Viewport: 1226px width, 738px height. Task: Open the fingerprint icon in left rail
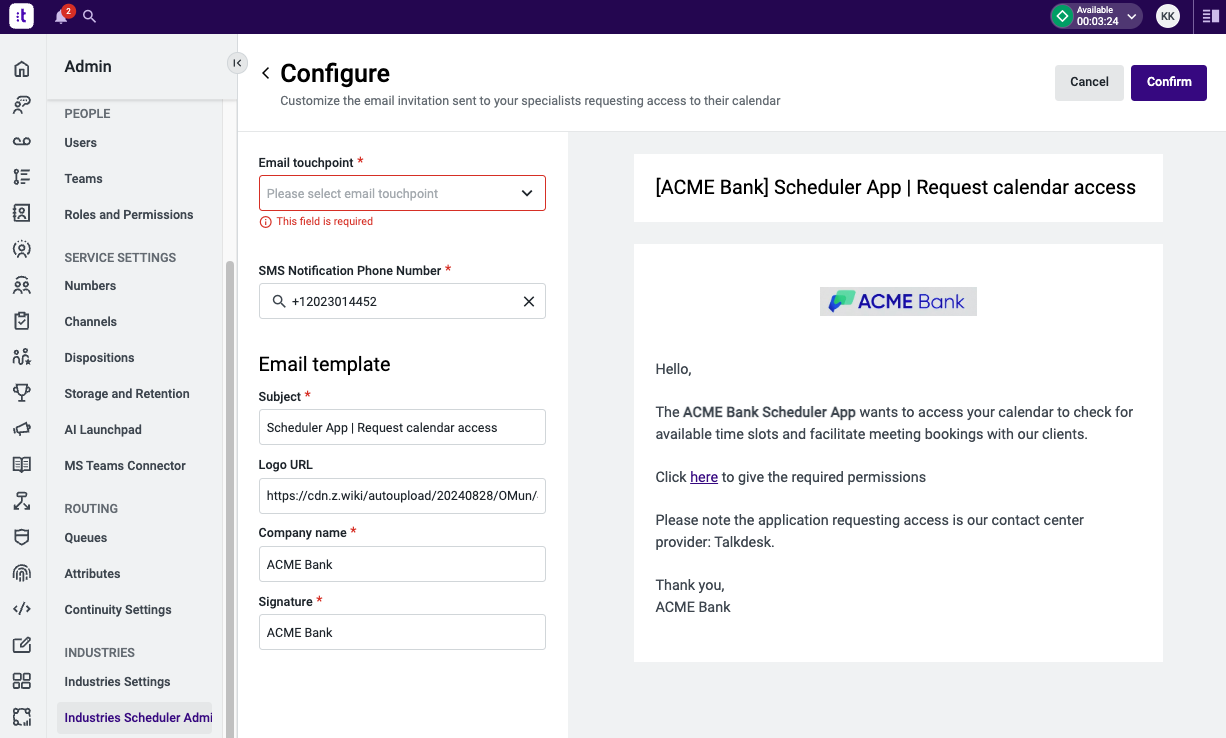tap(21, 573)
